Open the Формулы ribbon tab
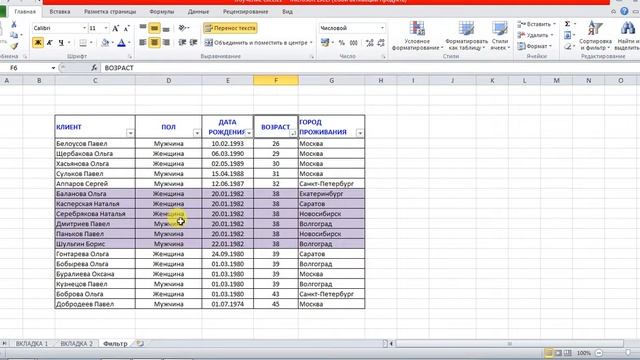640x360 pixels. click(x=162, y=12)
